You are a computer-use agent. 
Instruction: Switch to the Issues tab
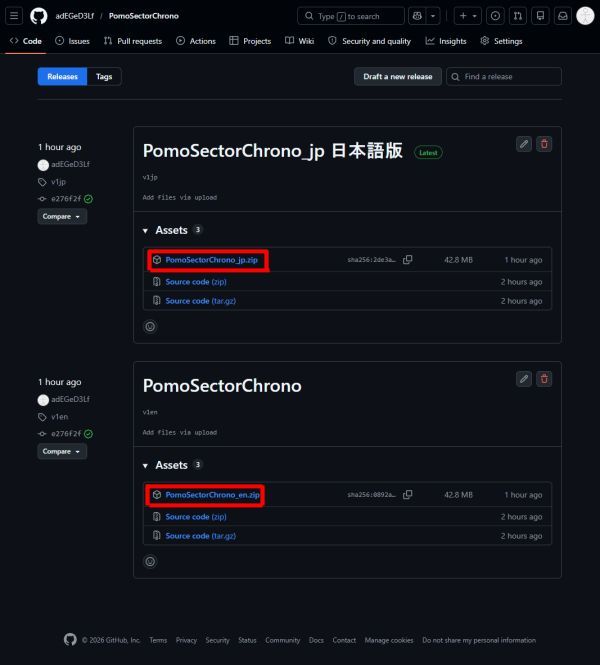(x=73, y=41)
